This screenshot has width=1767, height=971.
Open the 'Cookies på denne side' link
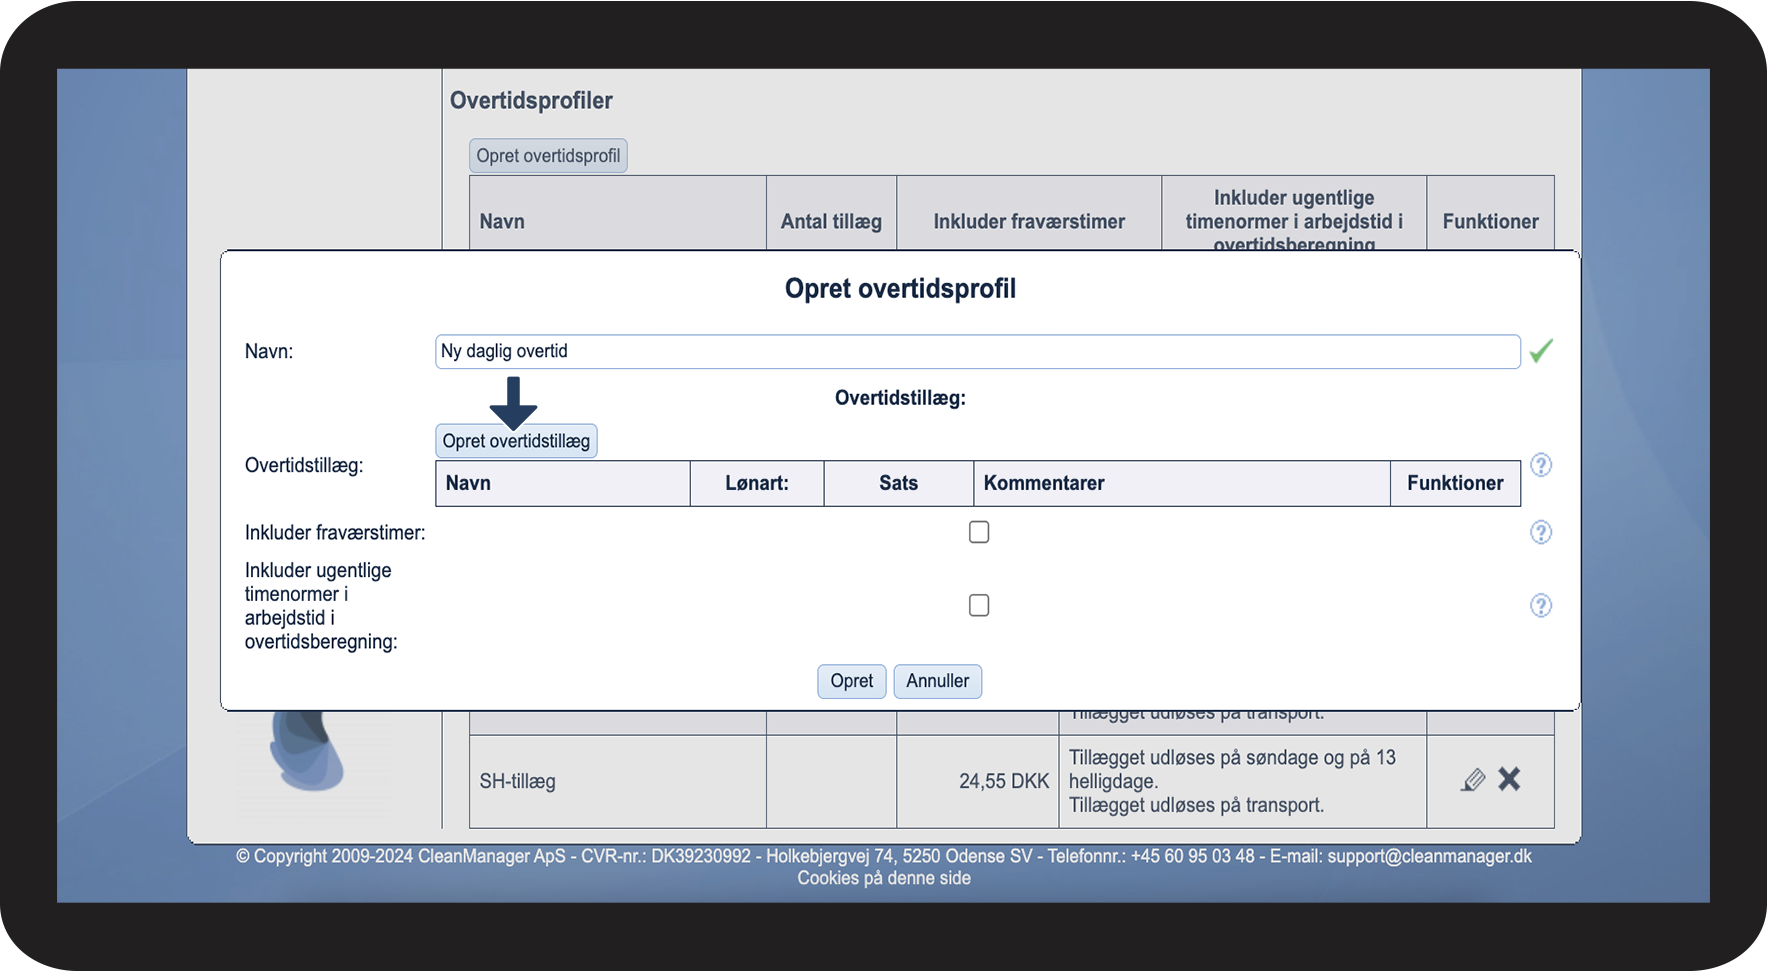pyautogui.click(x=884, y=878)
